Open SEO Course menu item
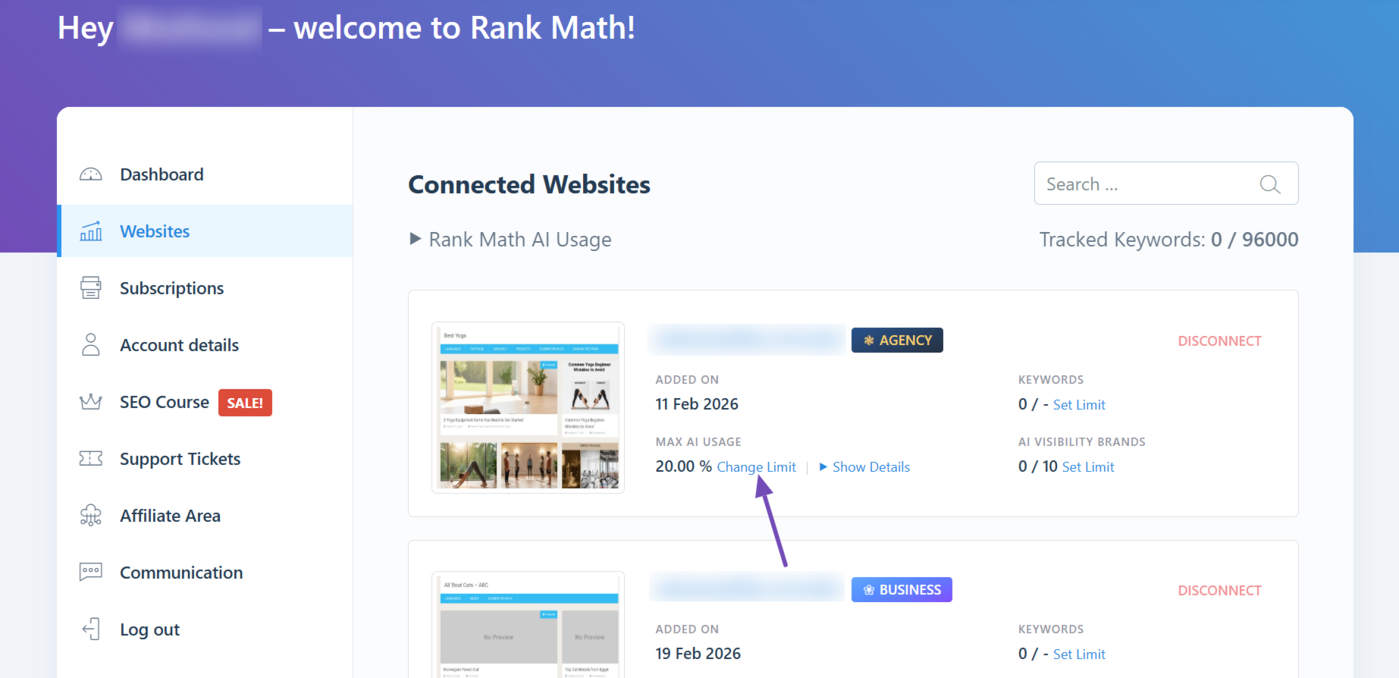Image resolution: width=1399 pixels, height=678 pixels. coord(205,402)
